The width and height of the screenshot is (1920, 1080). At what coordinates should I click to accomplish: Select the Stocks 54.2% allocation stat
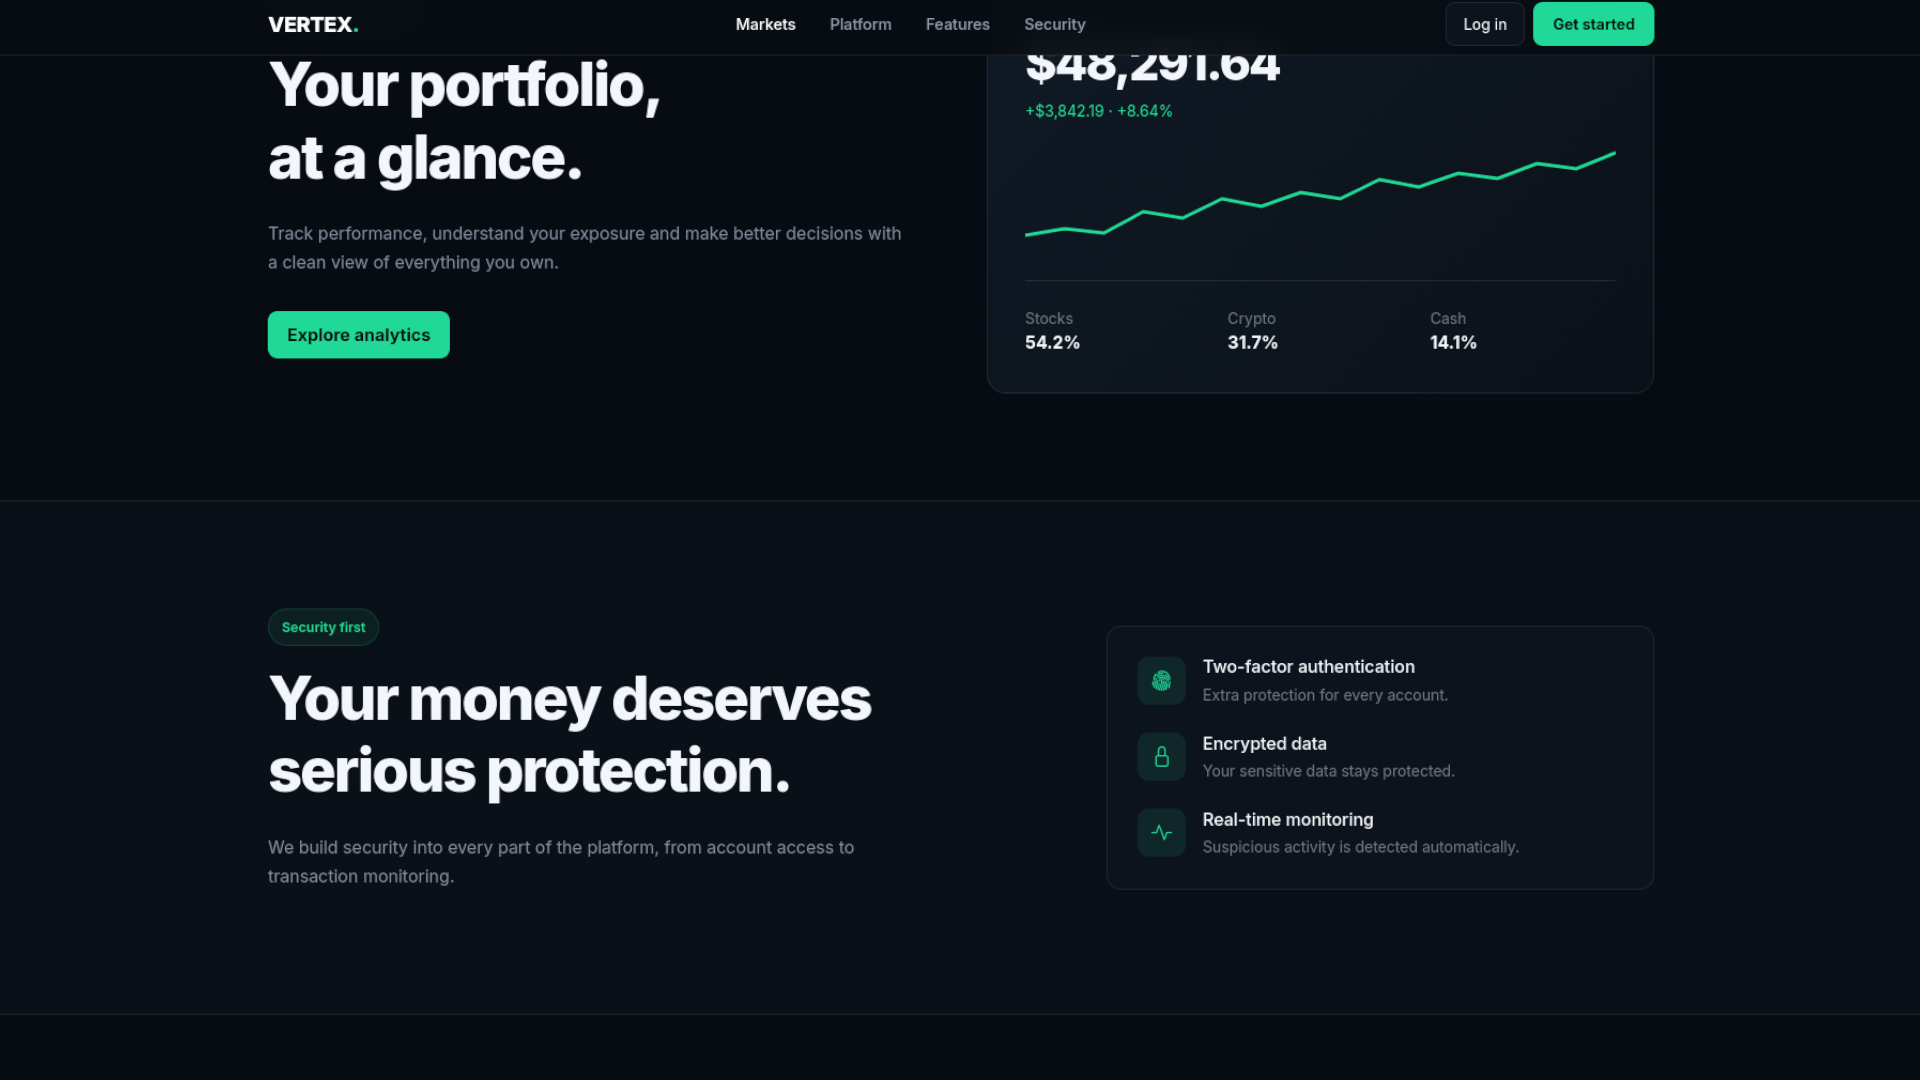pyautogui.click(x=1052, y=331)
